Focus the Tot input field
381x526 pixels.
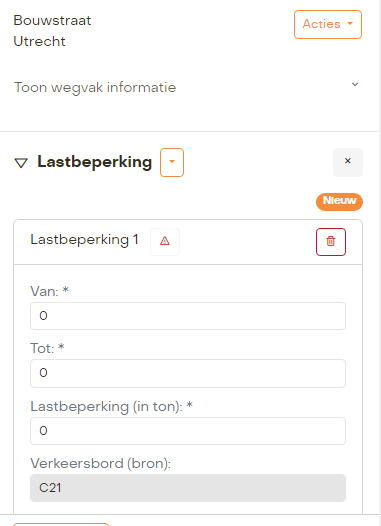pyautogui.click(x=188, y=373)
